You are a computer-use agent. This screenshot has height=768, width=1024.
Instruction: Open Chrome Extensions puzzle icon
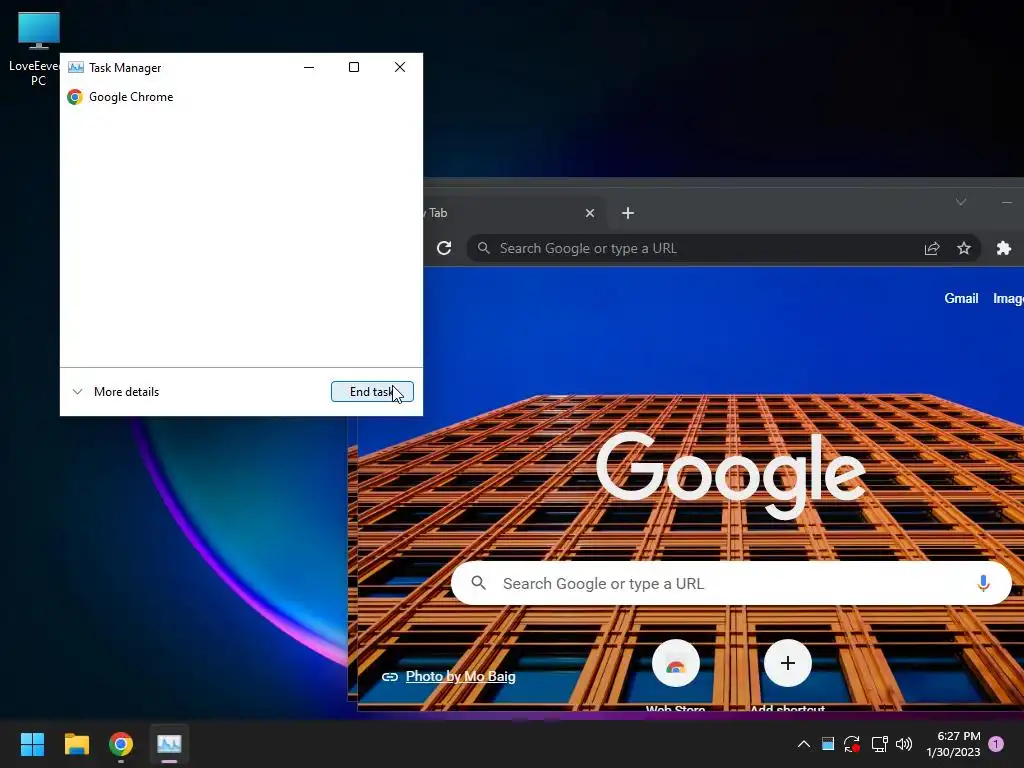point(1004,248)
